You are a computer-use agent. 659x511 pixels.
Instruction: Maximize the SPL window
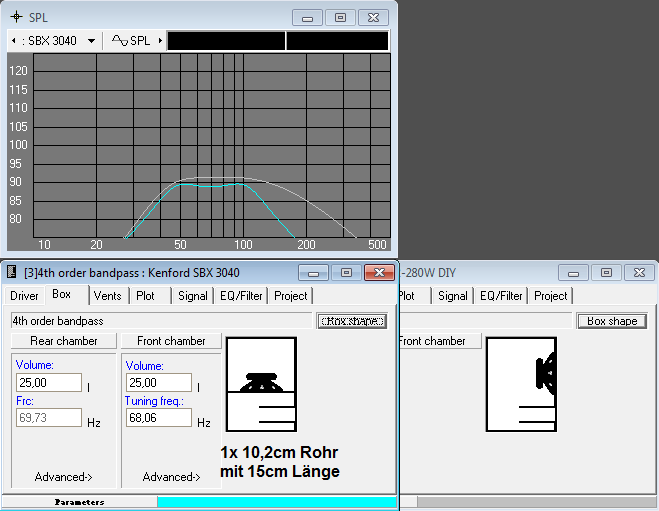(x=340, y=18)
